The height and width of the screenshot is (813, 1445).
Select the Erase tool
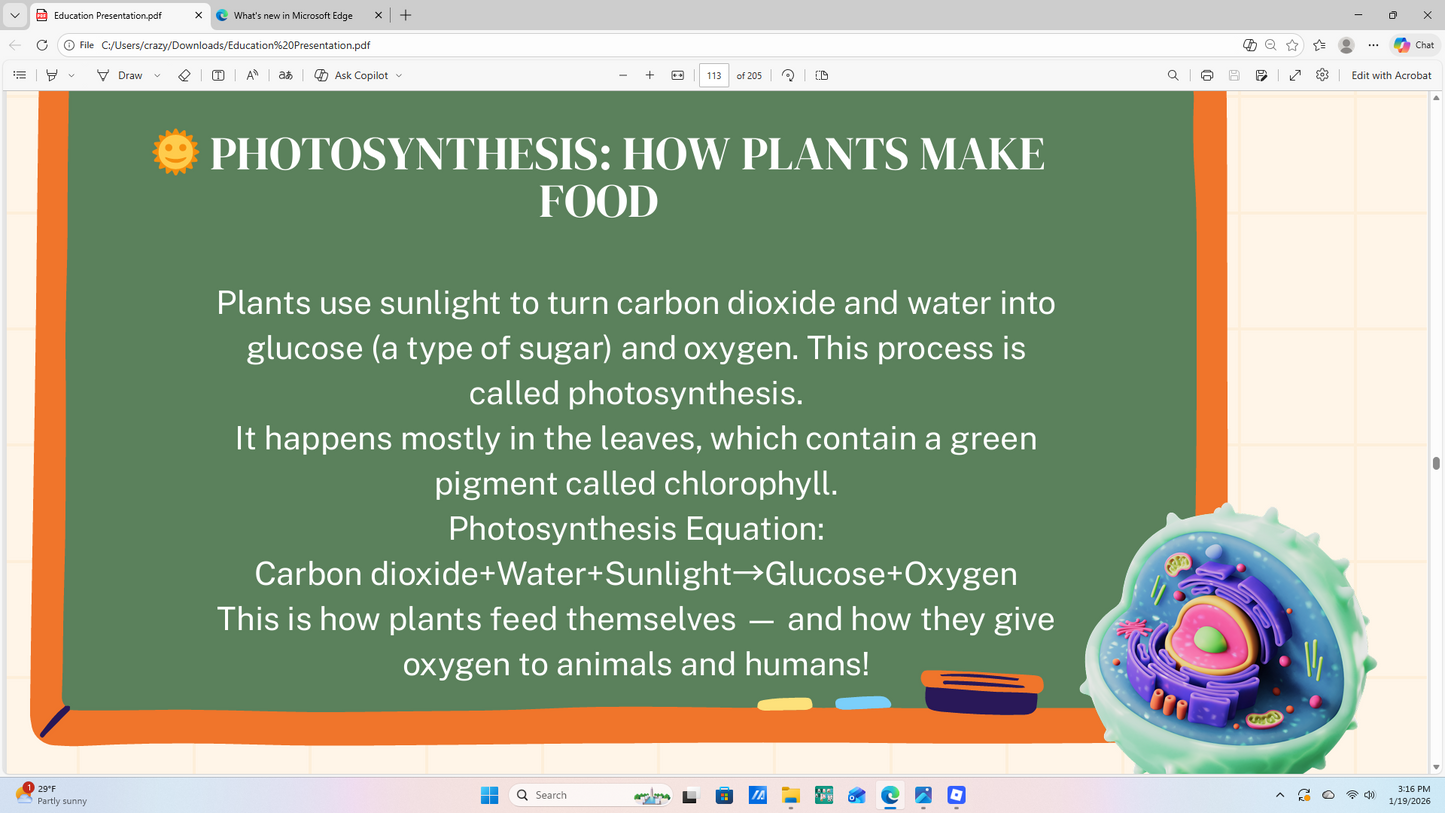(184, 75)
